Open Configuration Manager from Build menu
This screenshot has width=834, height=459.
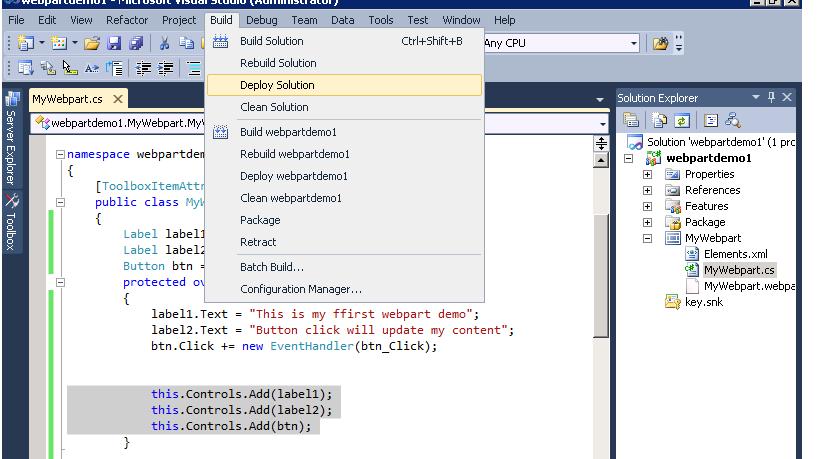(345, 289)
